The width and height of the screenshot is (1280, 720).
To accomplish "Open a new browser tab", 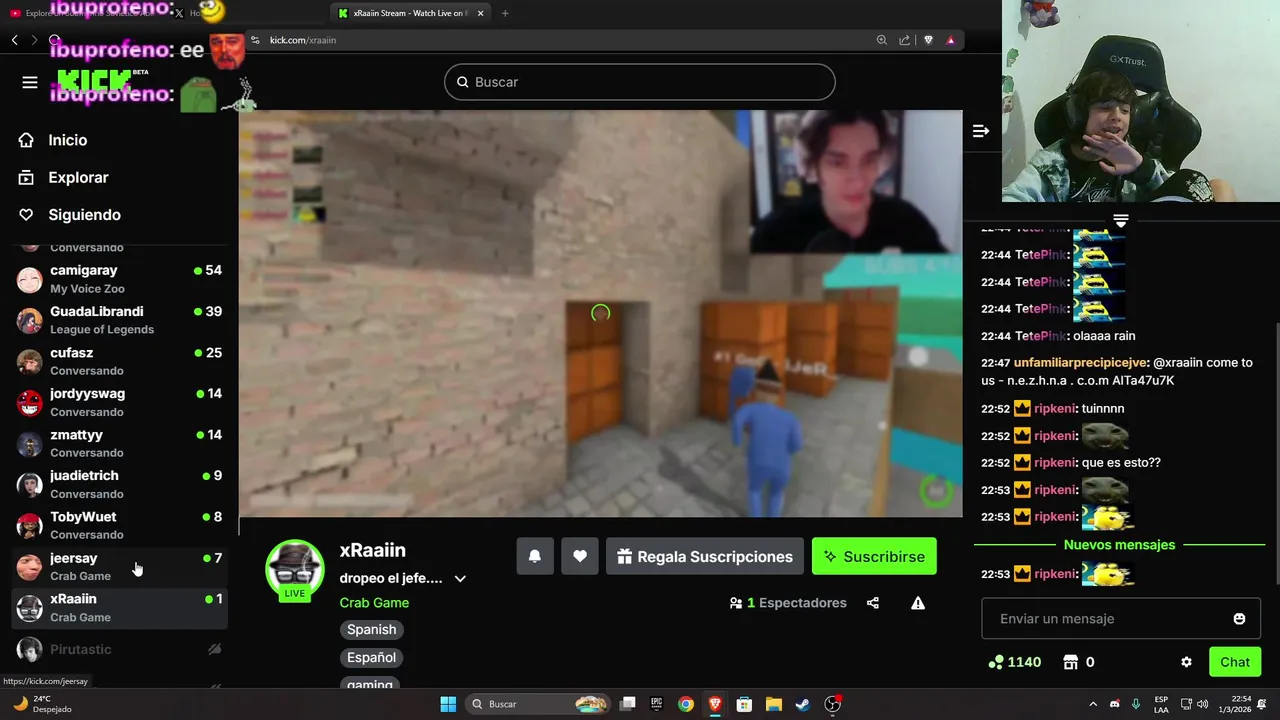I will pyautogui.click(x=504, y=13).
